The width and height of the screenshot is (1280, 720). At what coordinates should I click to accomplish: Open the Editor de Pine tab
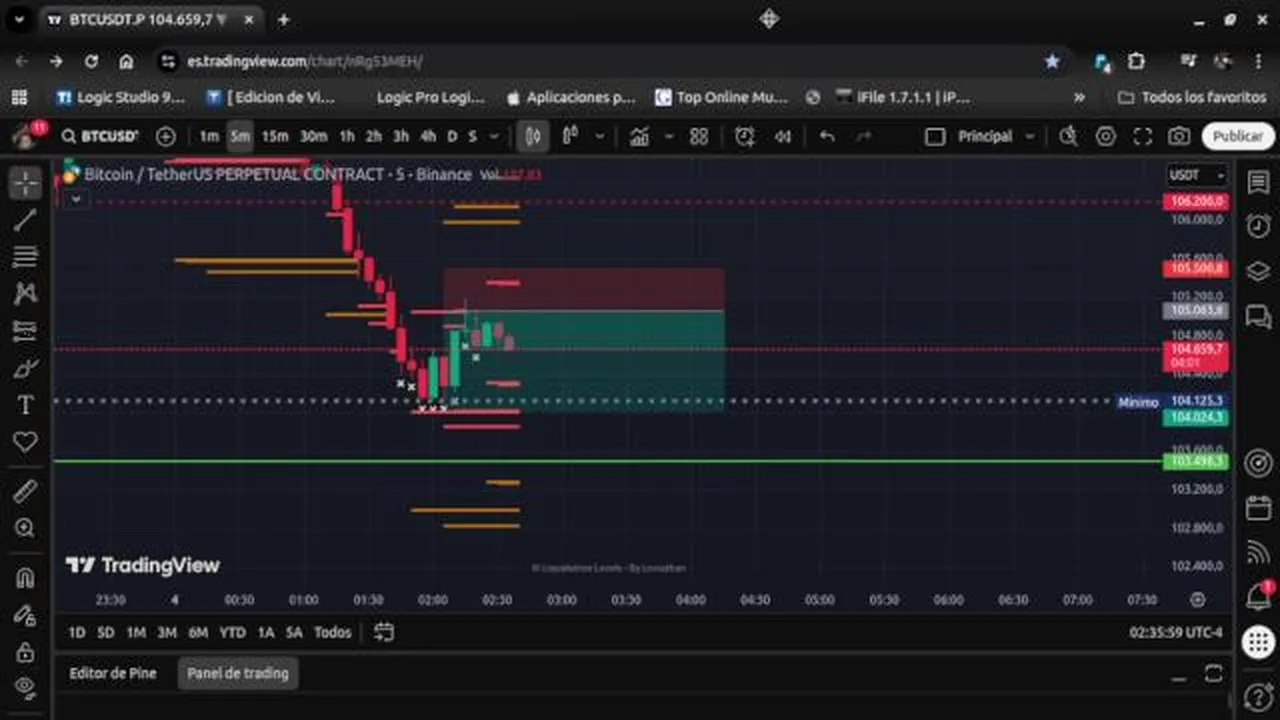pyautogui.click(x=113, y=673)
